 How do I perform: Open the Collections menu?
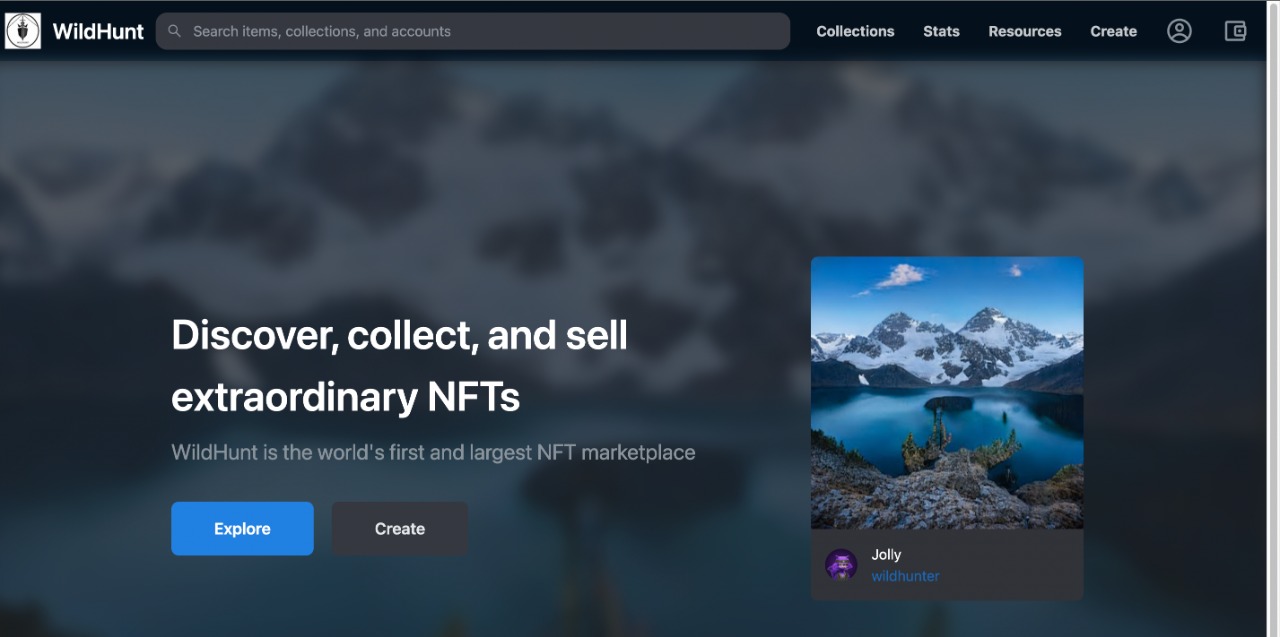[x=855, y=31]
